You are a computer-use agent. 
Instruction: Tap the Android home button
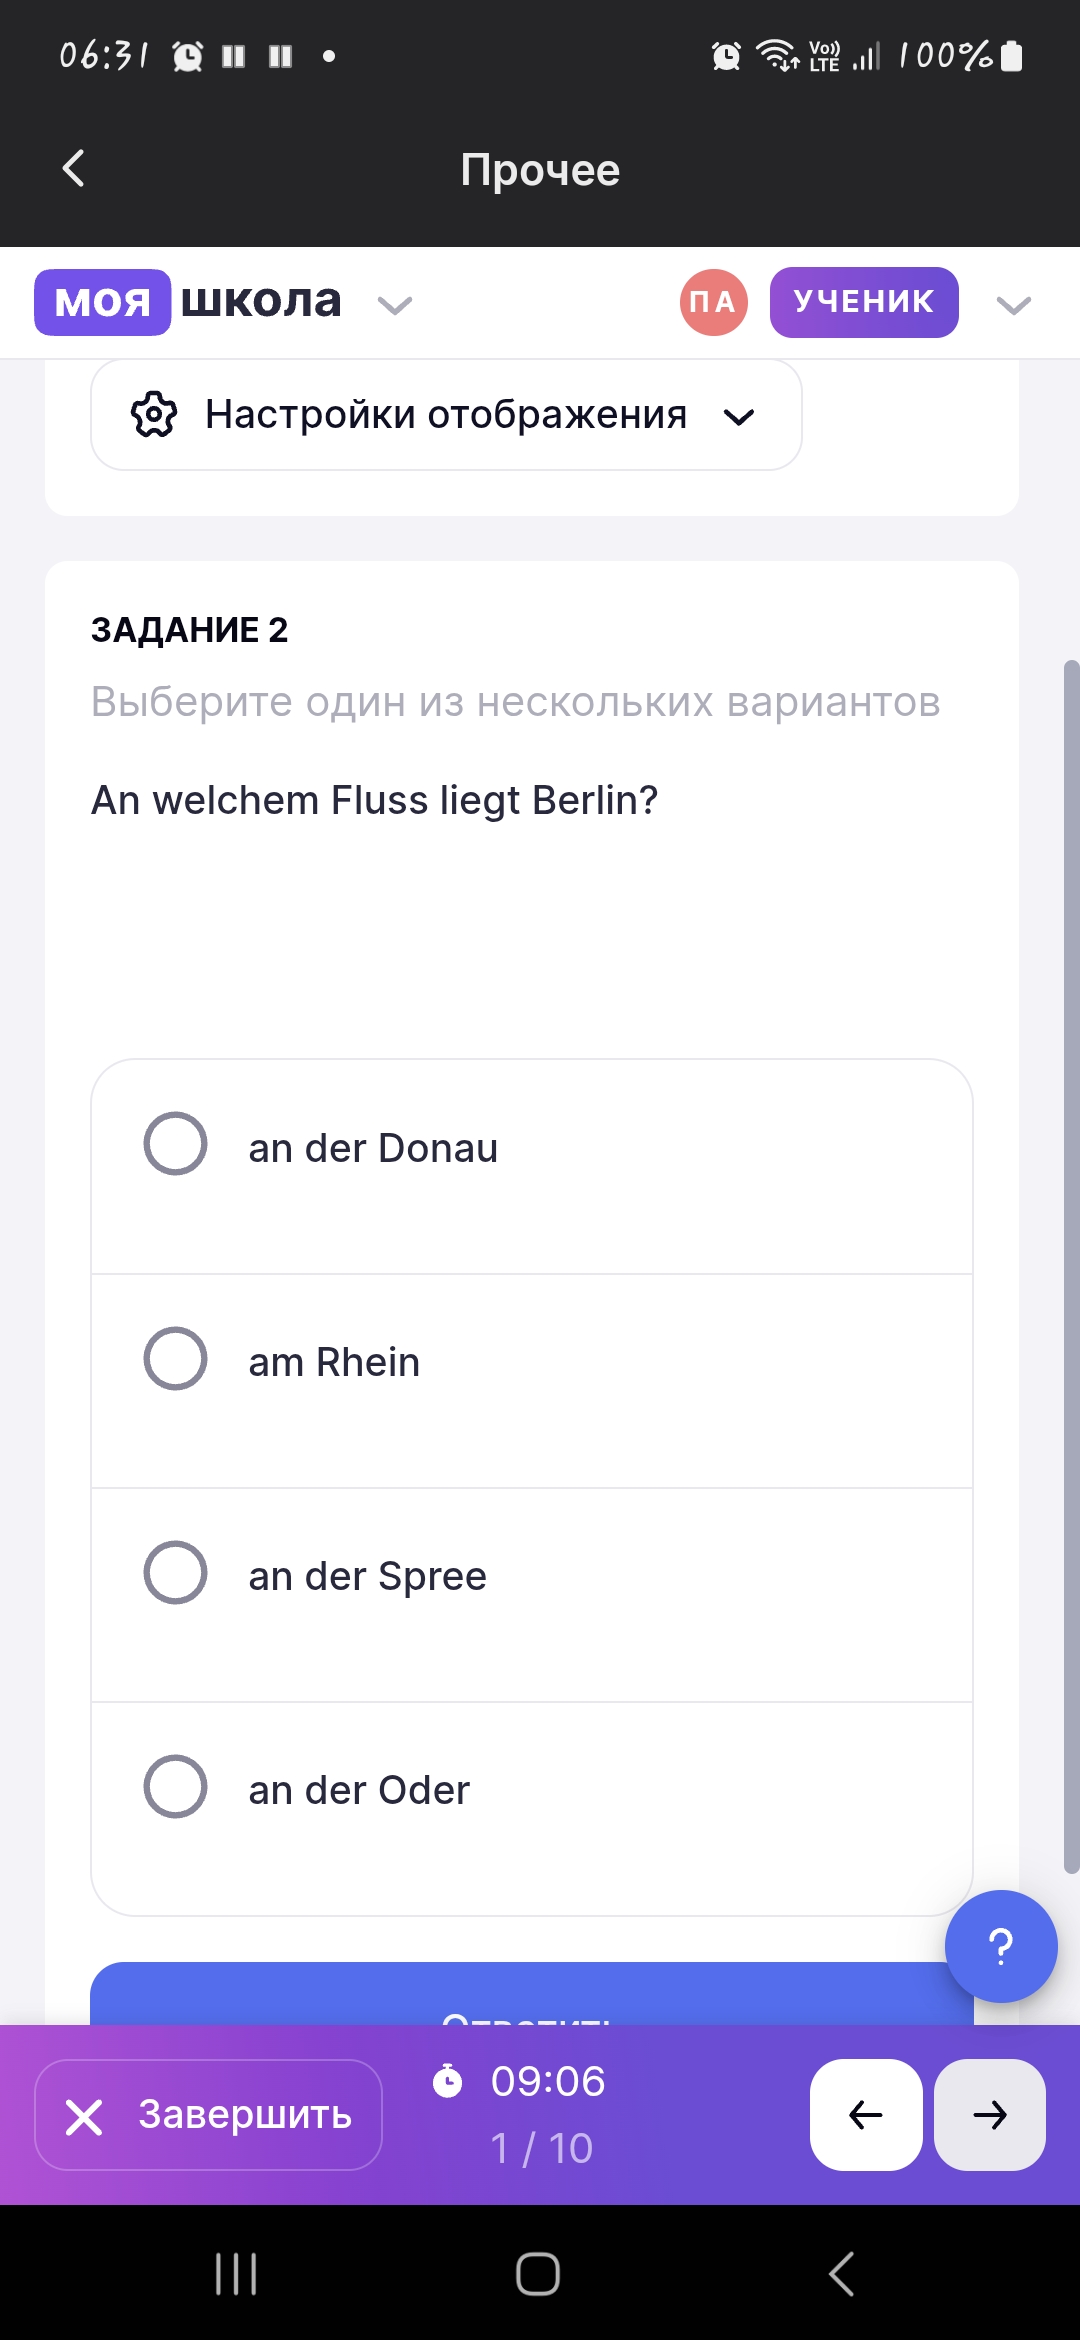[538, 2273]
